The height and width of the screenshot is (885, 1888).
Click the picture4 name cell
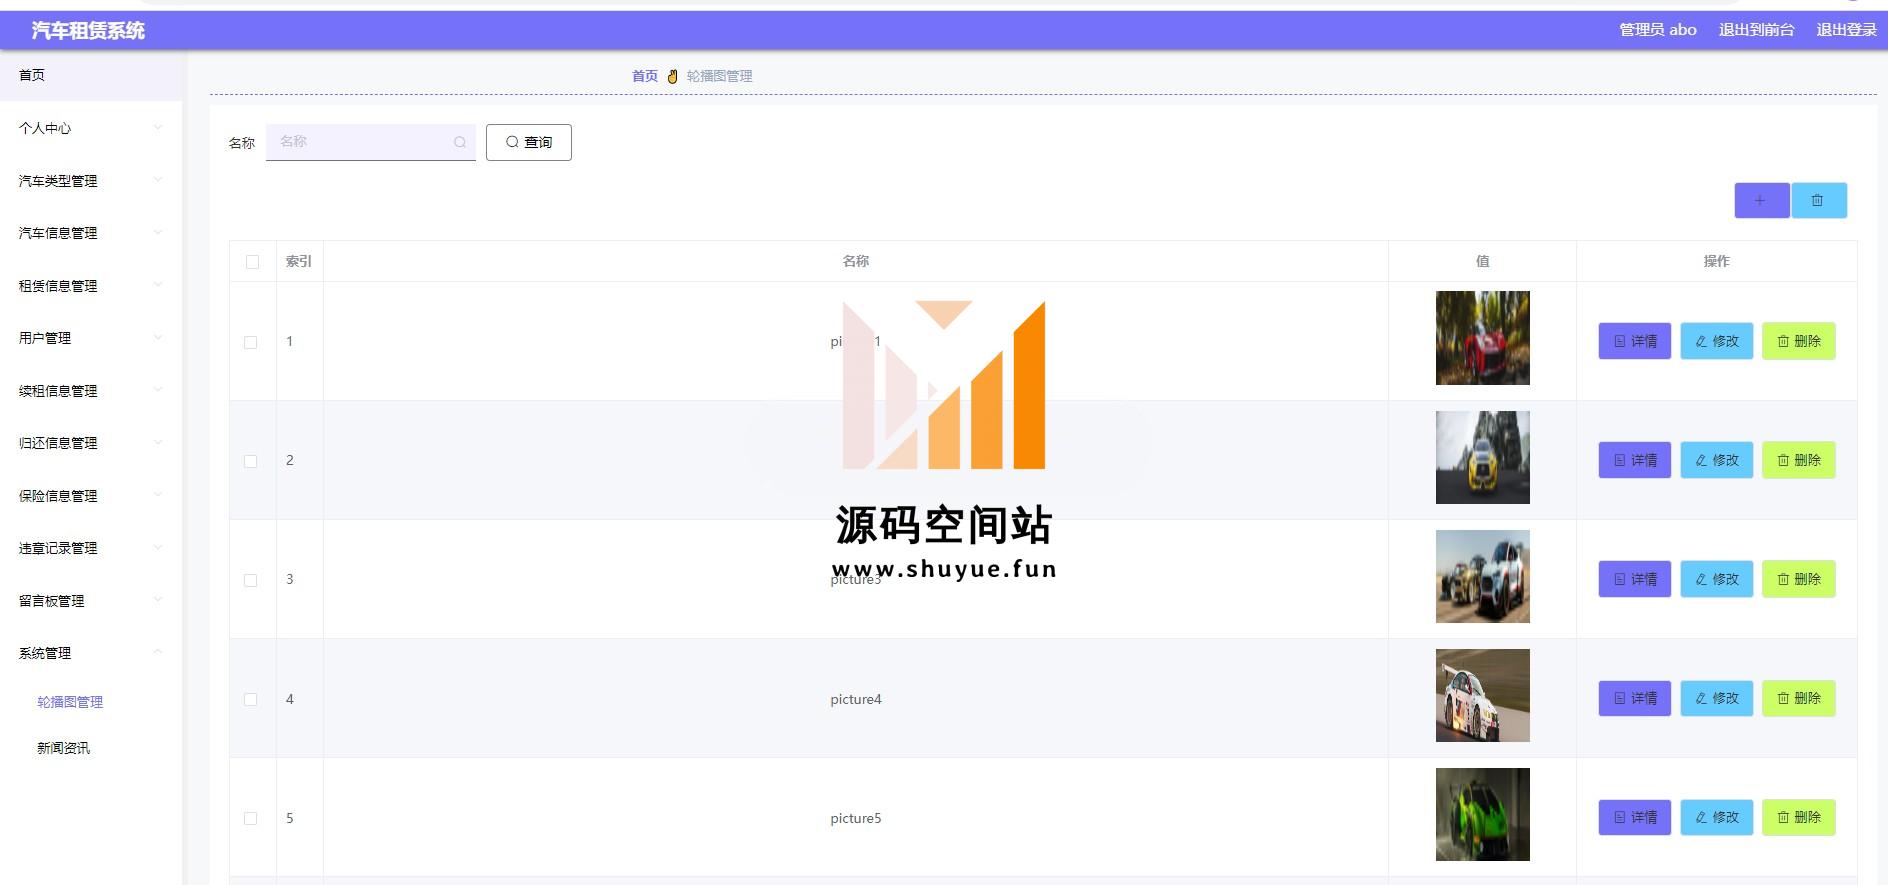click(856, 699)
